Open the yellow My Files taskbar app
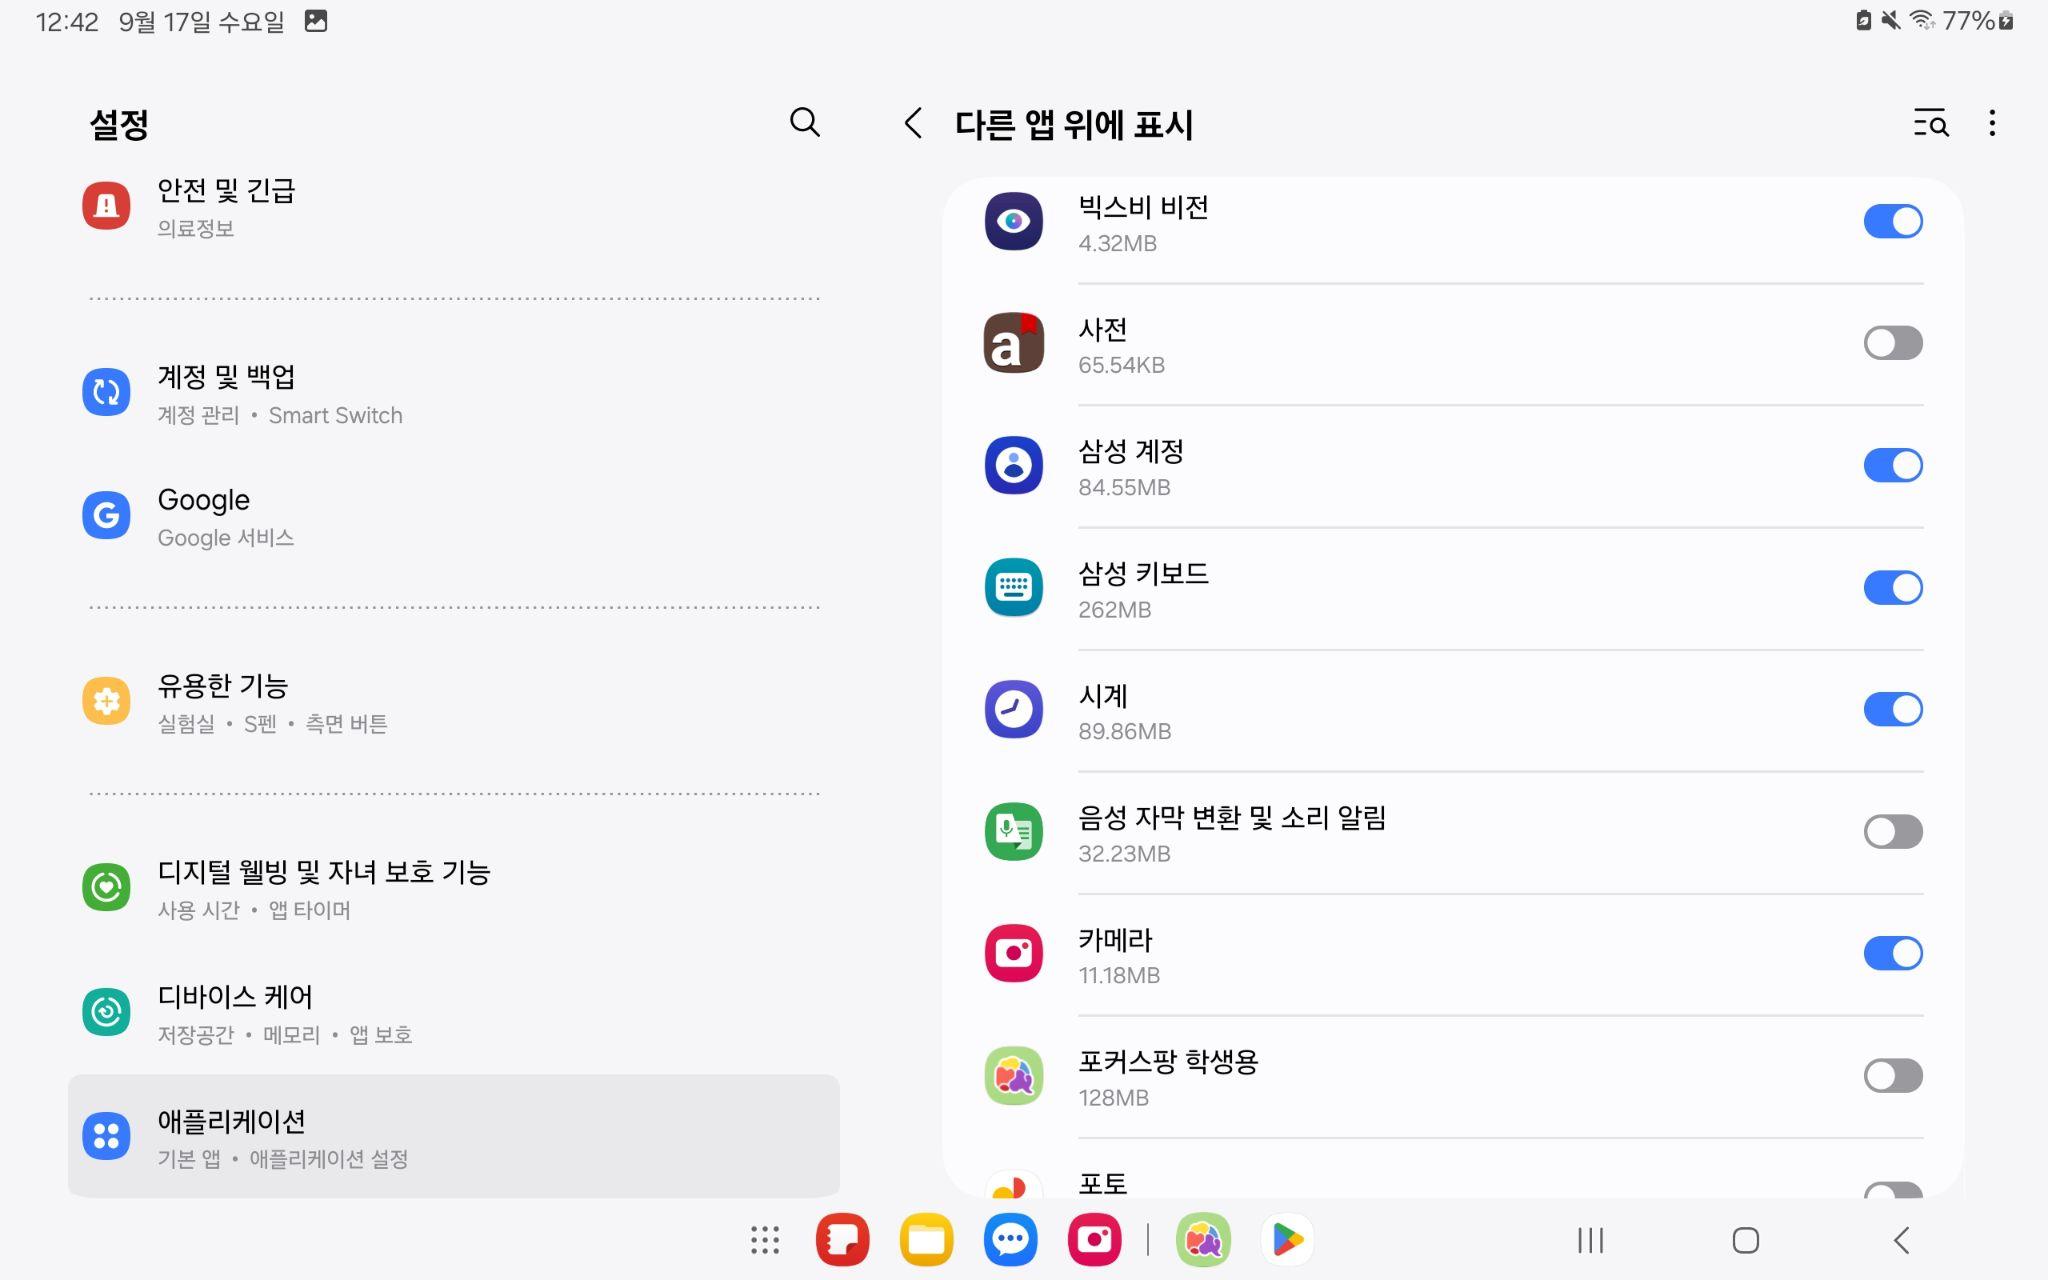 926,1240
